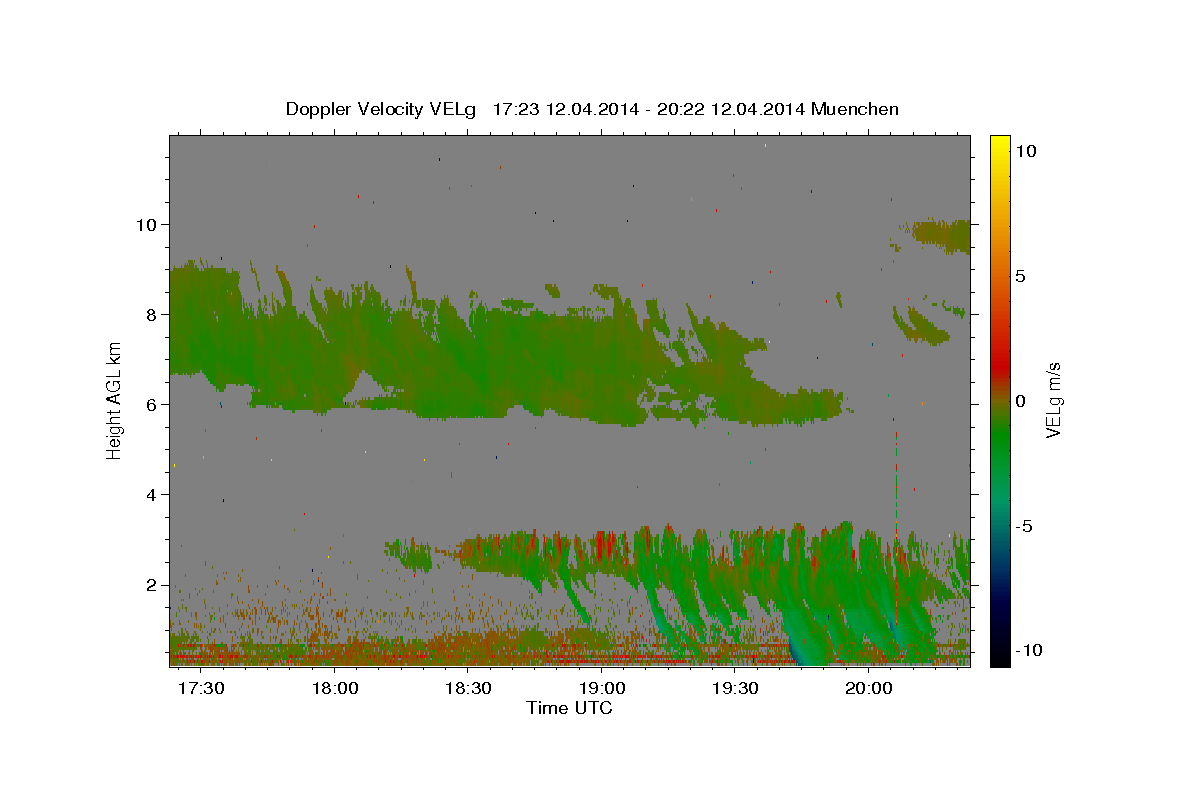Click the height axis label '10'
The height and width of the screenshot is (800, 1200).
[x=146, y=224]
